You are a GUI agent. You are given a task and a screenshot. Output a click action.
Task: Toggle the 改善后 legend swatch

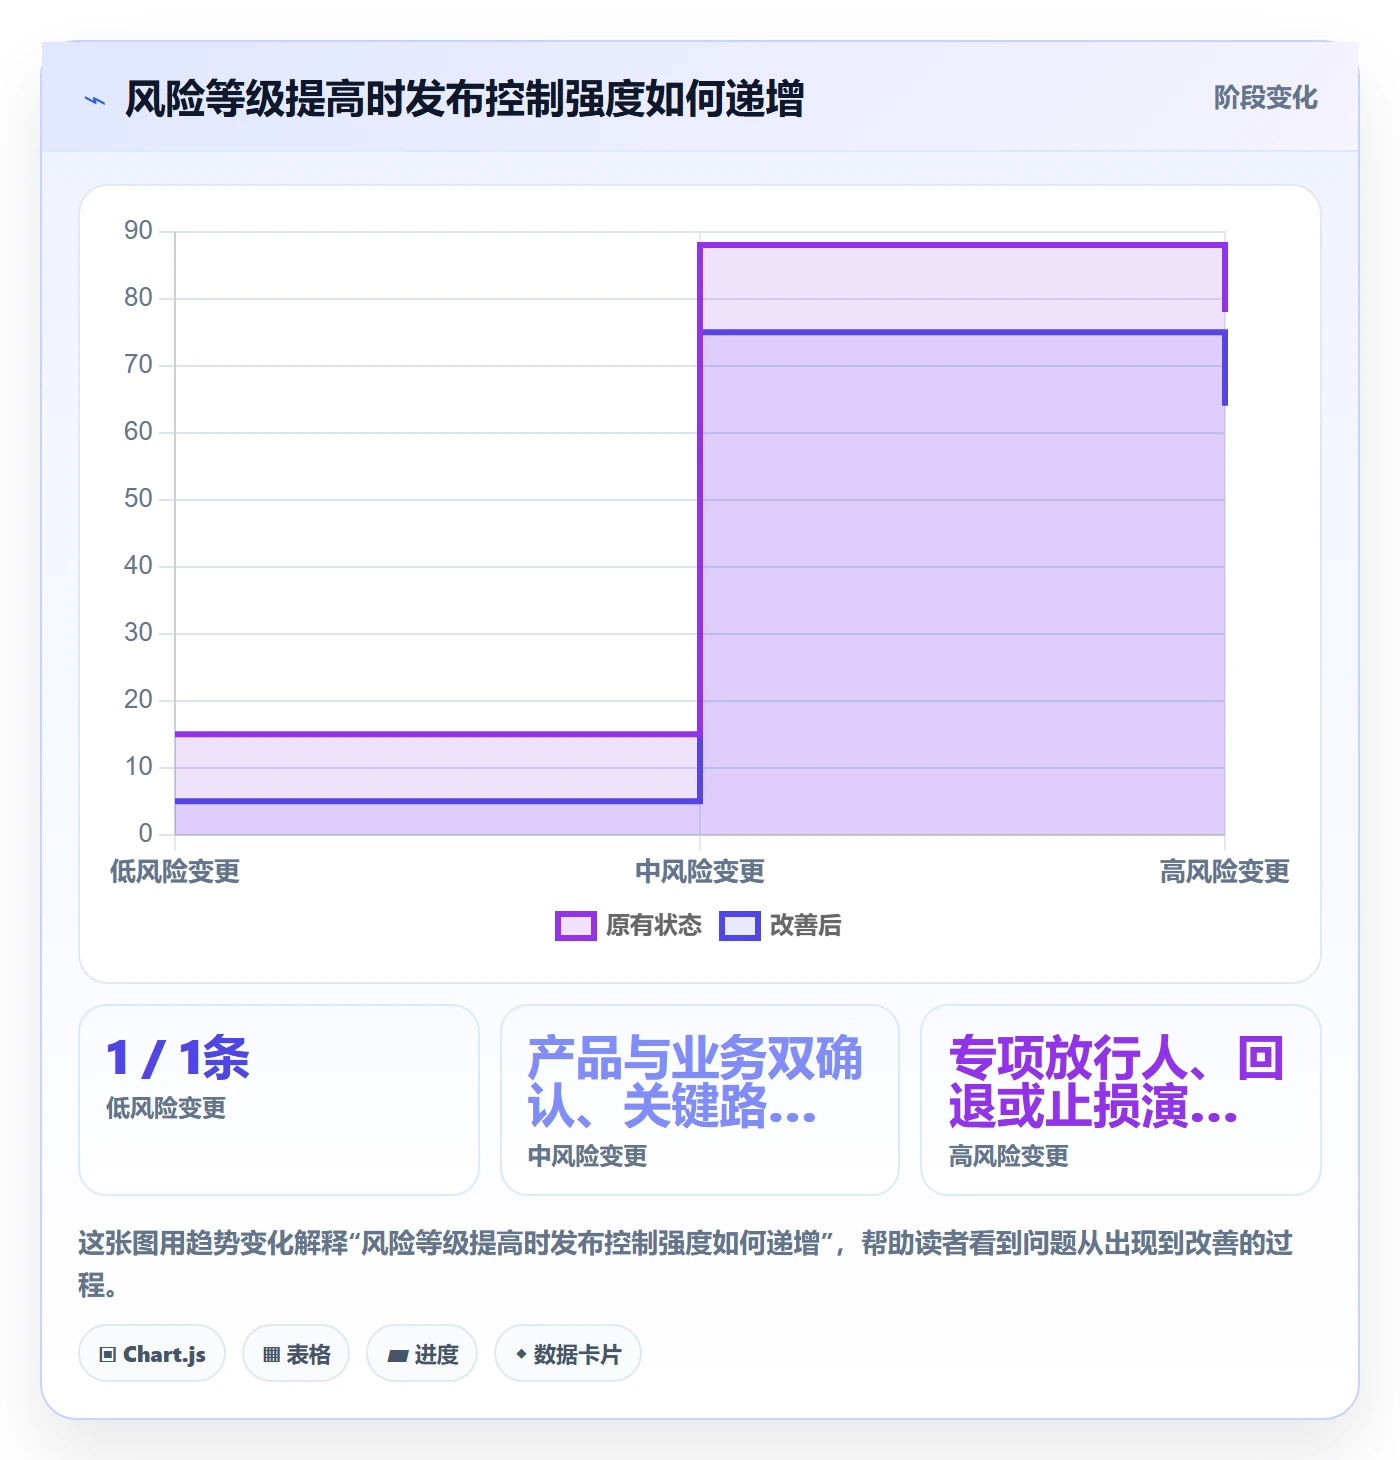pyautogui.click(x=739, y=926)
